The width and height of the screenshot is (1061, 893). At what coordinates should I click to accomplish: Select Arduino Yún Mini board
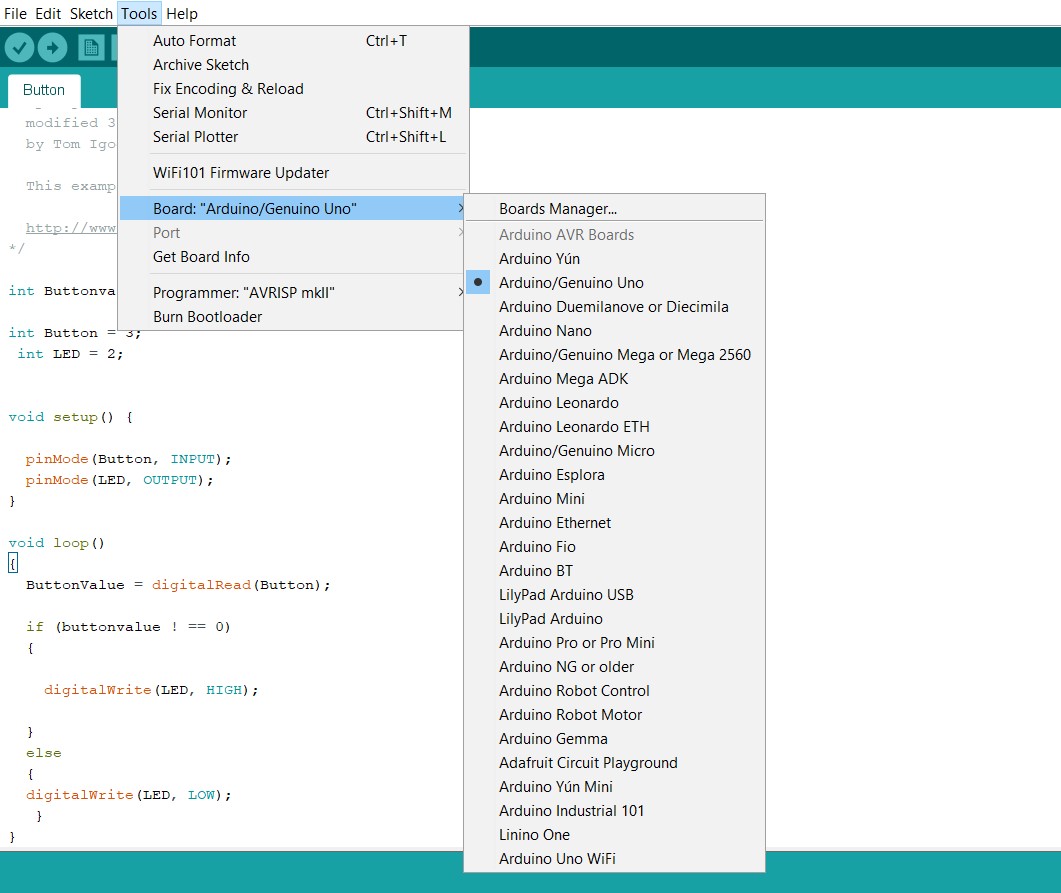click(614, 787)
